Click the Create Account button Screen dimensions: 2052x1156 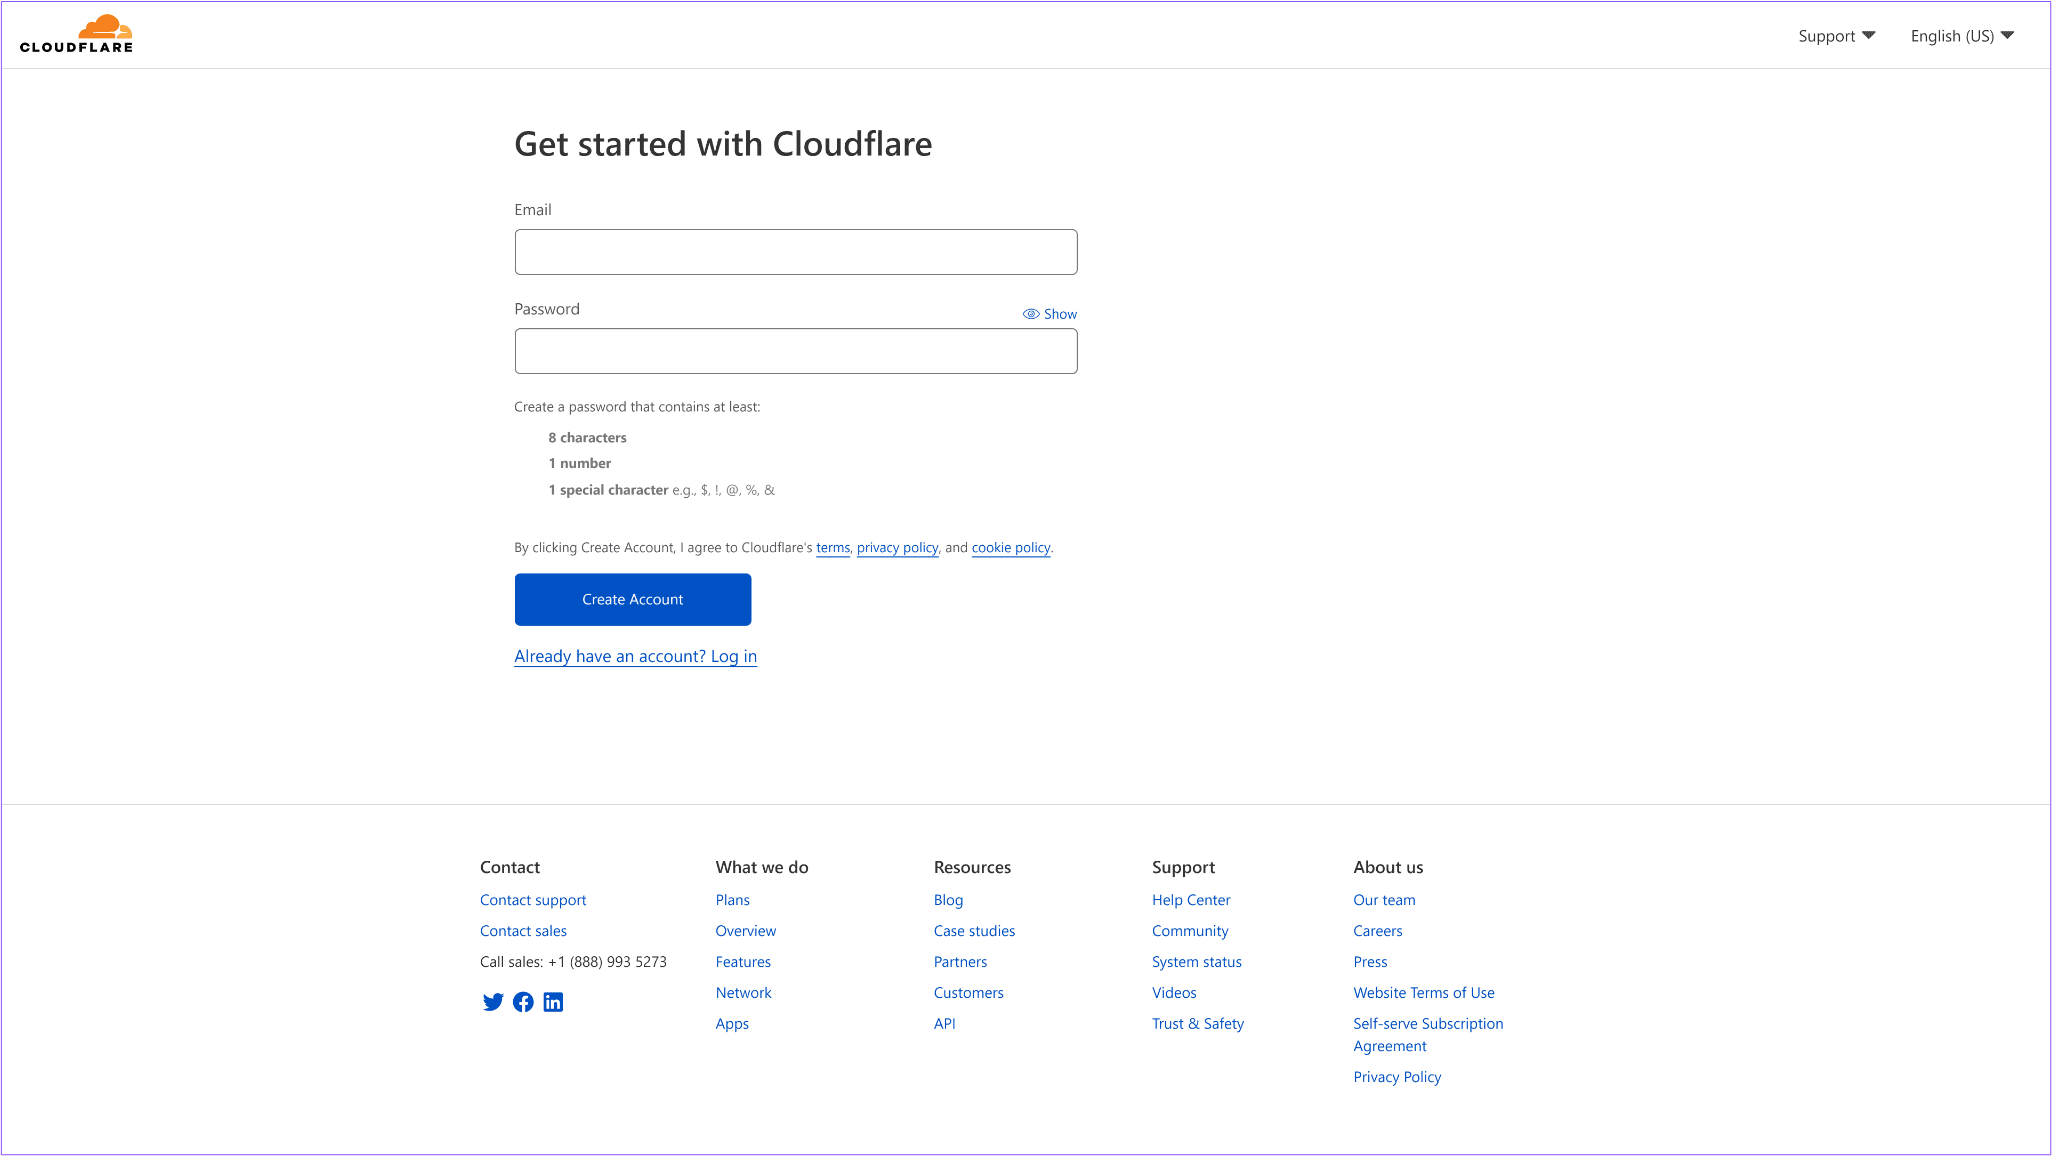pyautogui.click(x=633, y=599)
